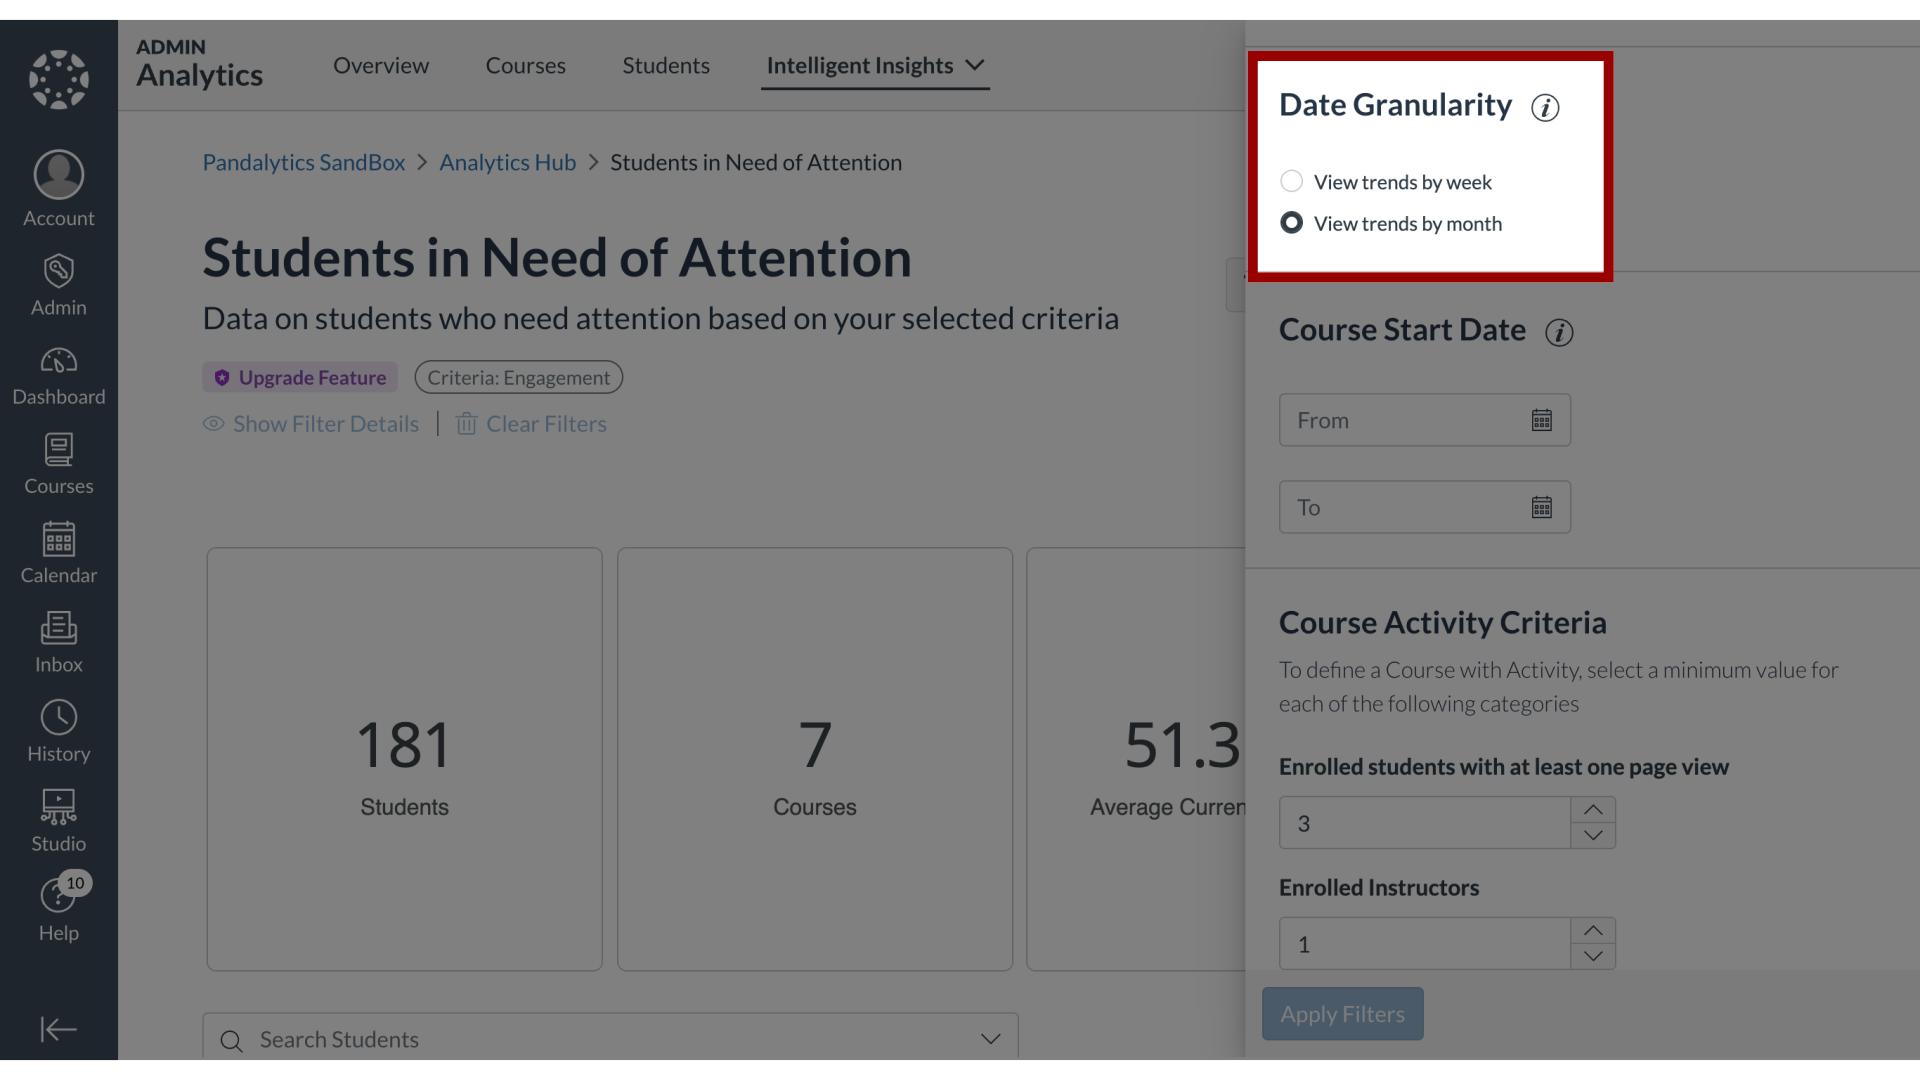Toggle the Criteria Engagement filter
Viewport: 1920px width, 1080px height.
pyautogui.click(x=518, y=377)
